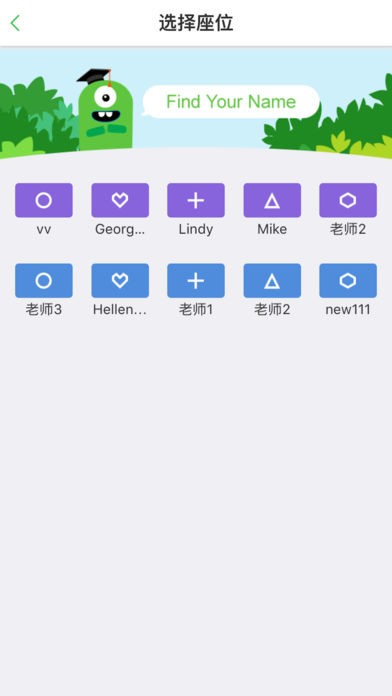Tap the green back arrow
392x696 pixels.
15,23
